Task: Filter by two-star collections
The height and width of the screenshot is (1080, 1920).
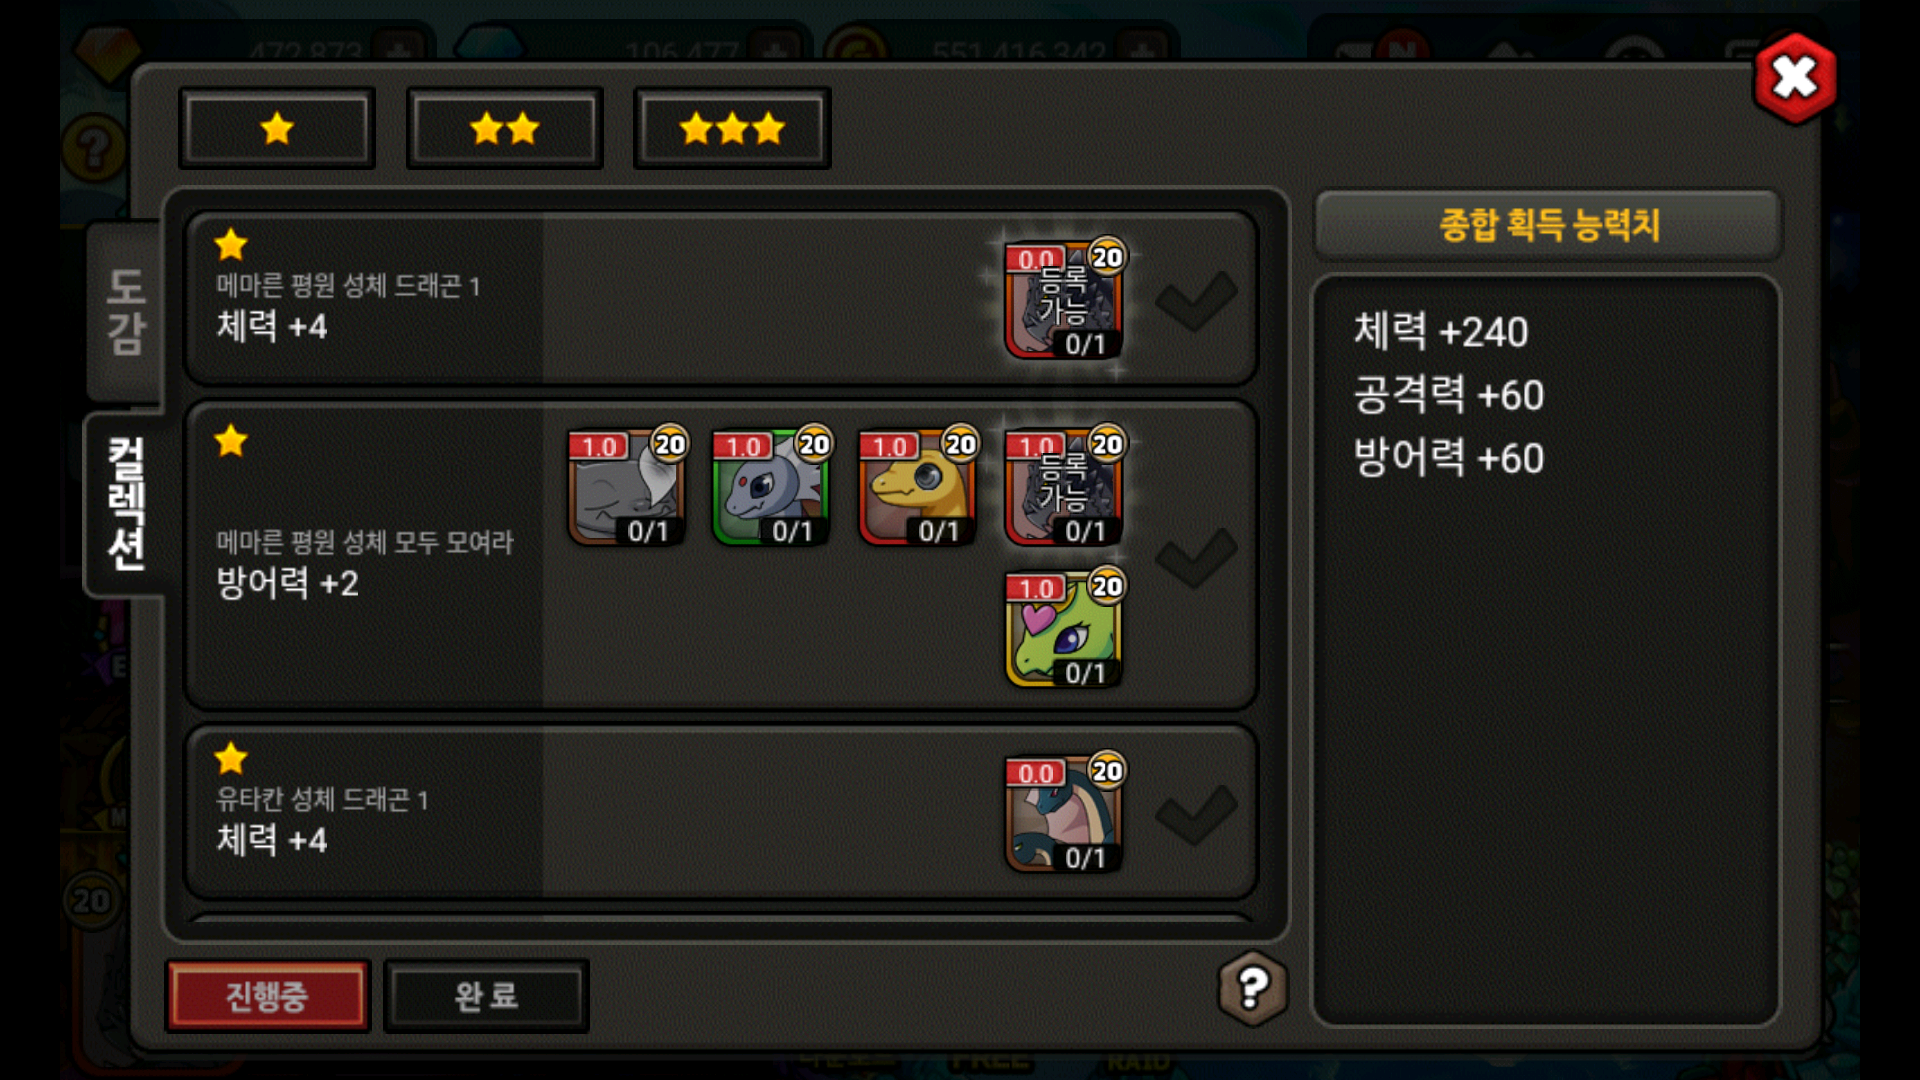Action: coord(504,128)
